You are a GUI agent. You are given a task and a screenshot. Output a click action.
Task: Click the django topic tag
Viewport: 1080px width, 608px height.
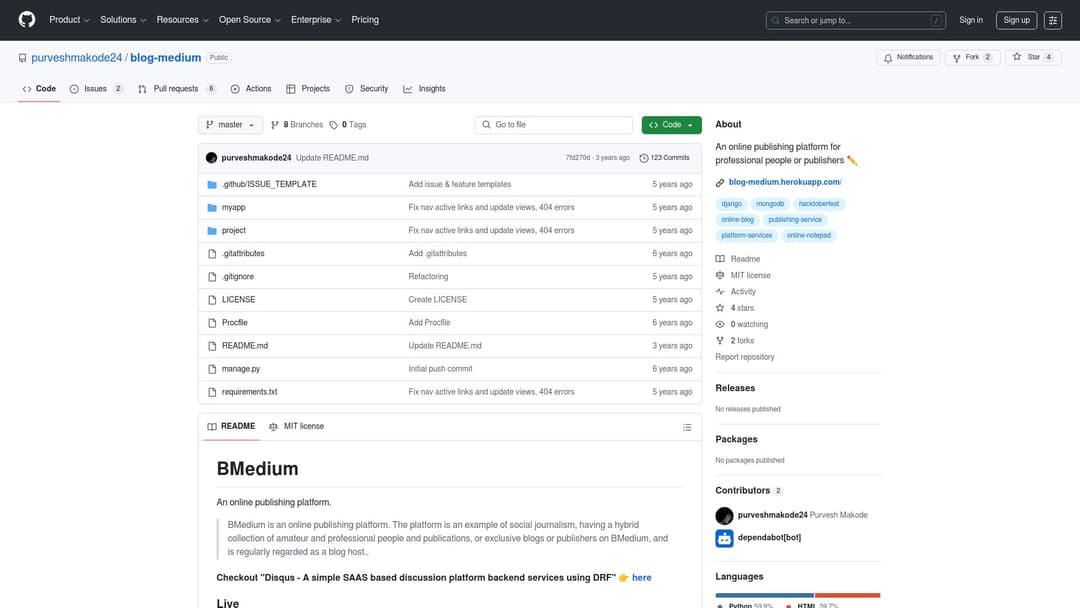click(x=731, y=205)
